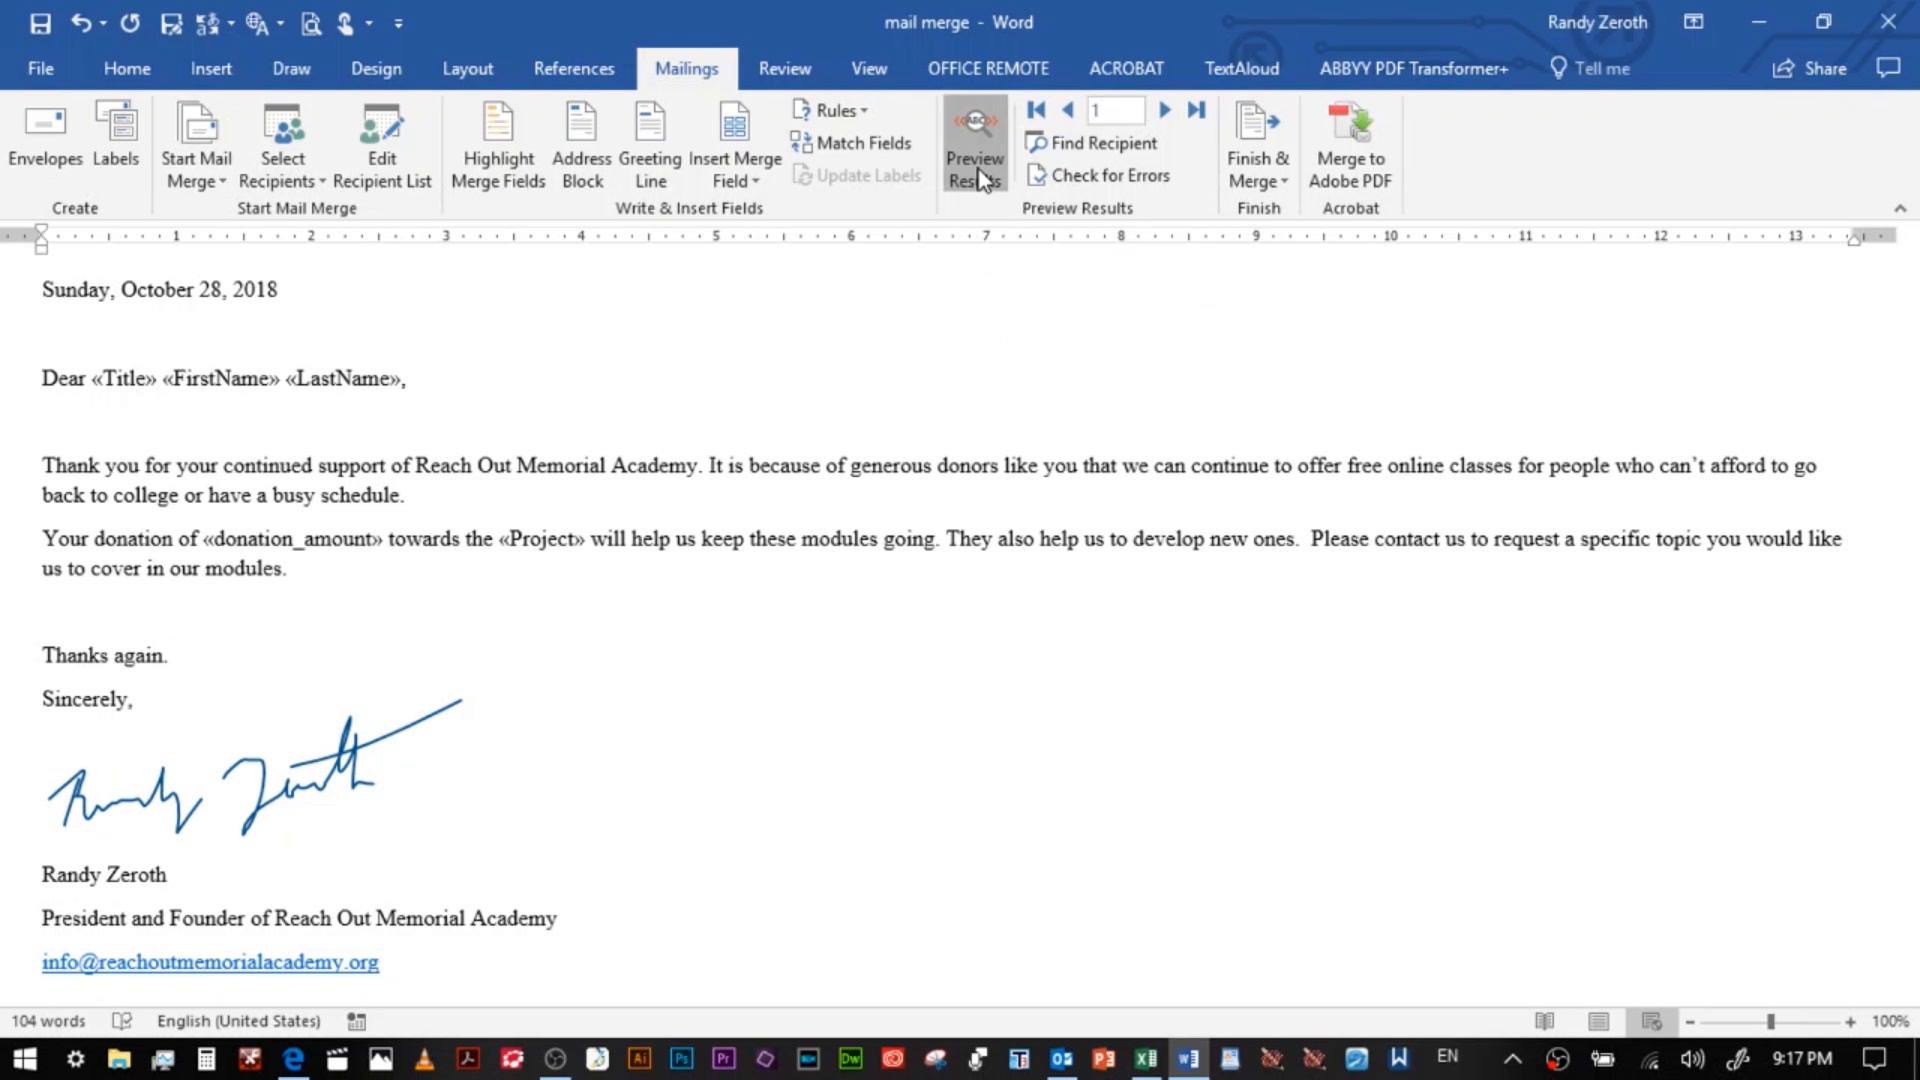1920x1080 pixels.
Task: Open the Labels dialog
Action: (116, 142)
